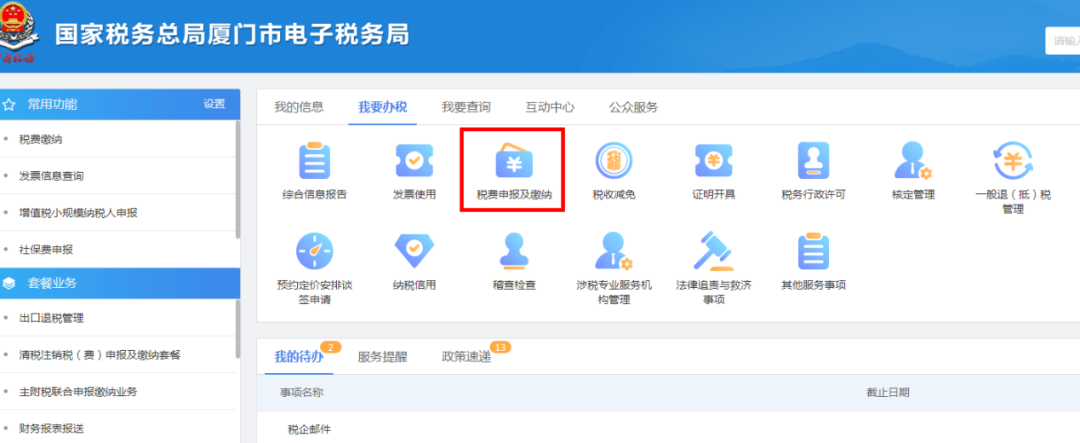Select the 服务提醒 tab

click(x=382, y=357)
